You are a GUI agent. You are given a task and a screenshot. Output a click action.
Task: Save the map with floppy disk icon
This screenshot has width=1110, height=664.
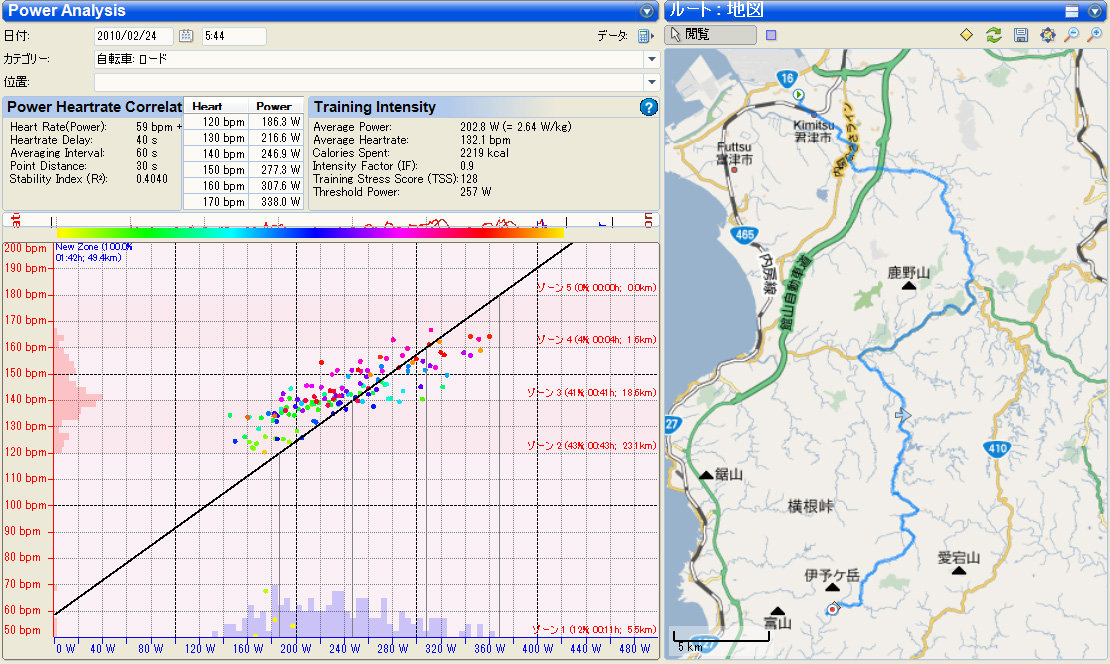click(x=1020, y=35)
